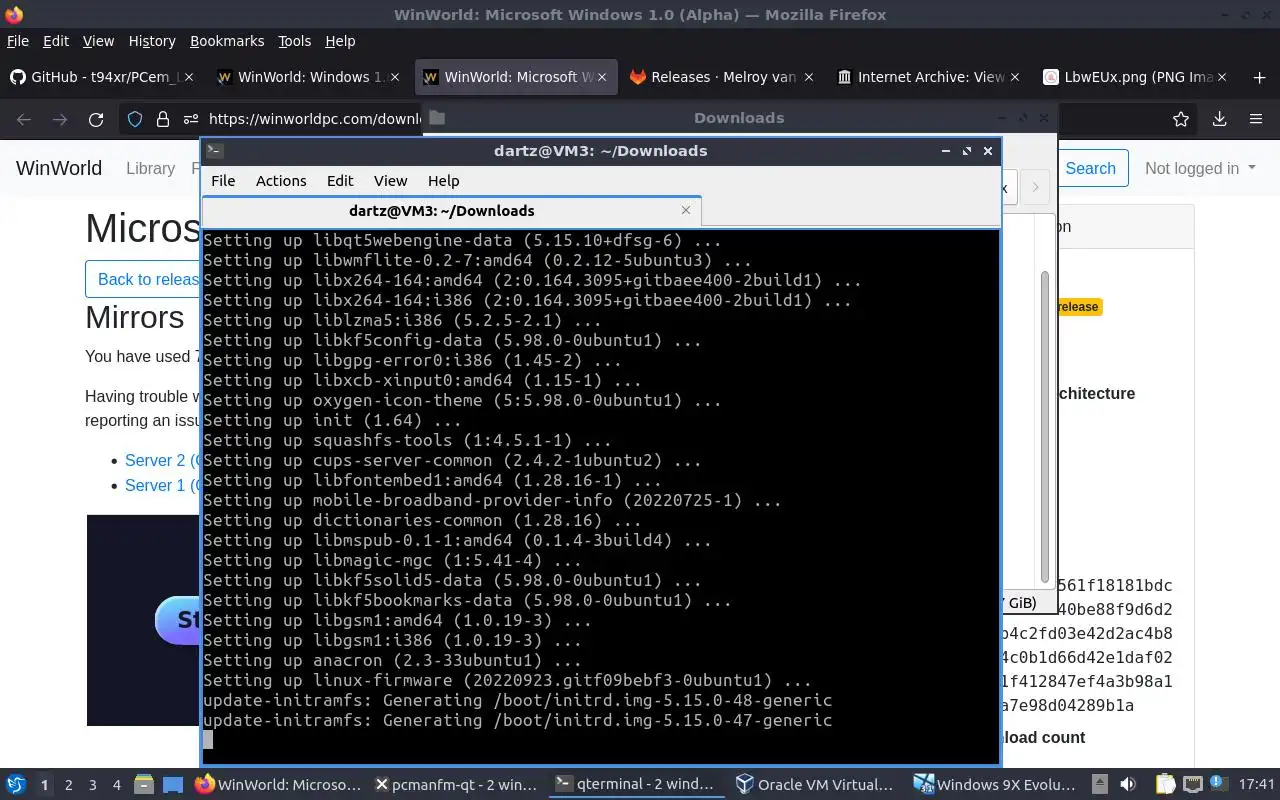Image resolution: width=1280 pixels, height=800 pixels.
Task: Open the LXQt application menu
Action: coord(16,785)
